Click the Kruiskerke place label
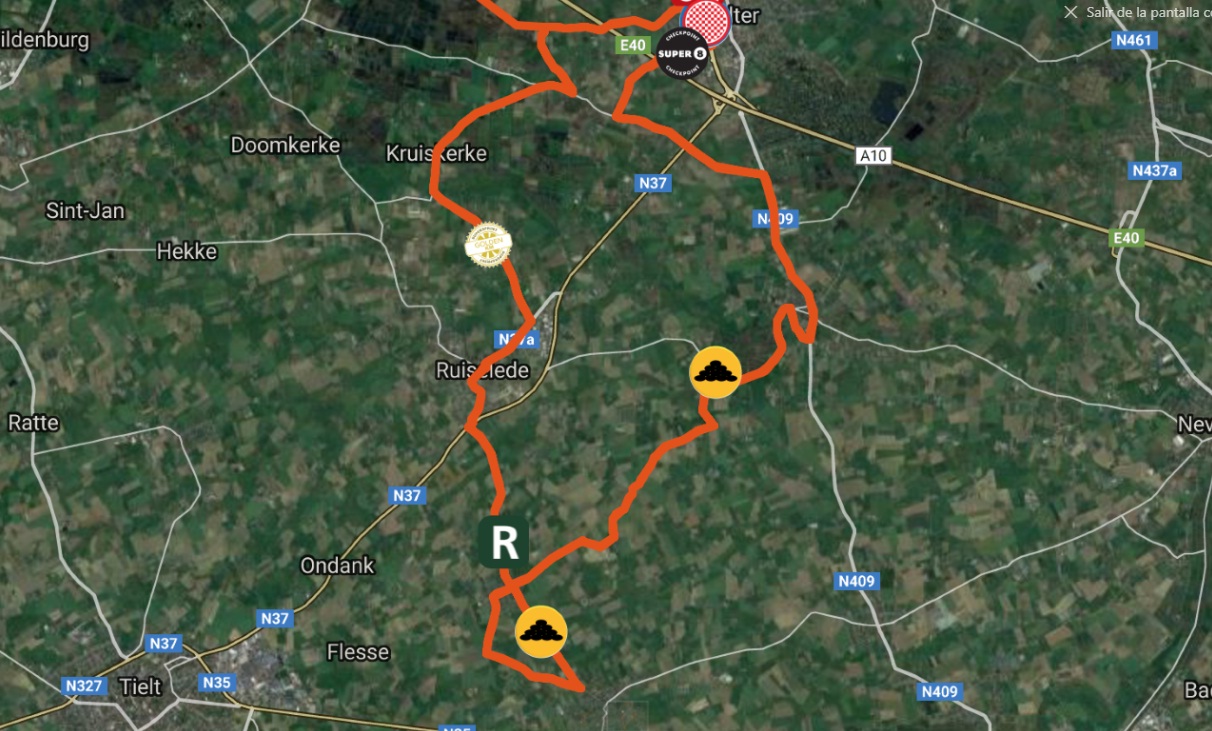 tap(436, 153)
